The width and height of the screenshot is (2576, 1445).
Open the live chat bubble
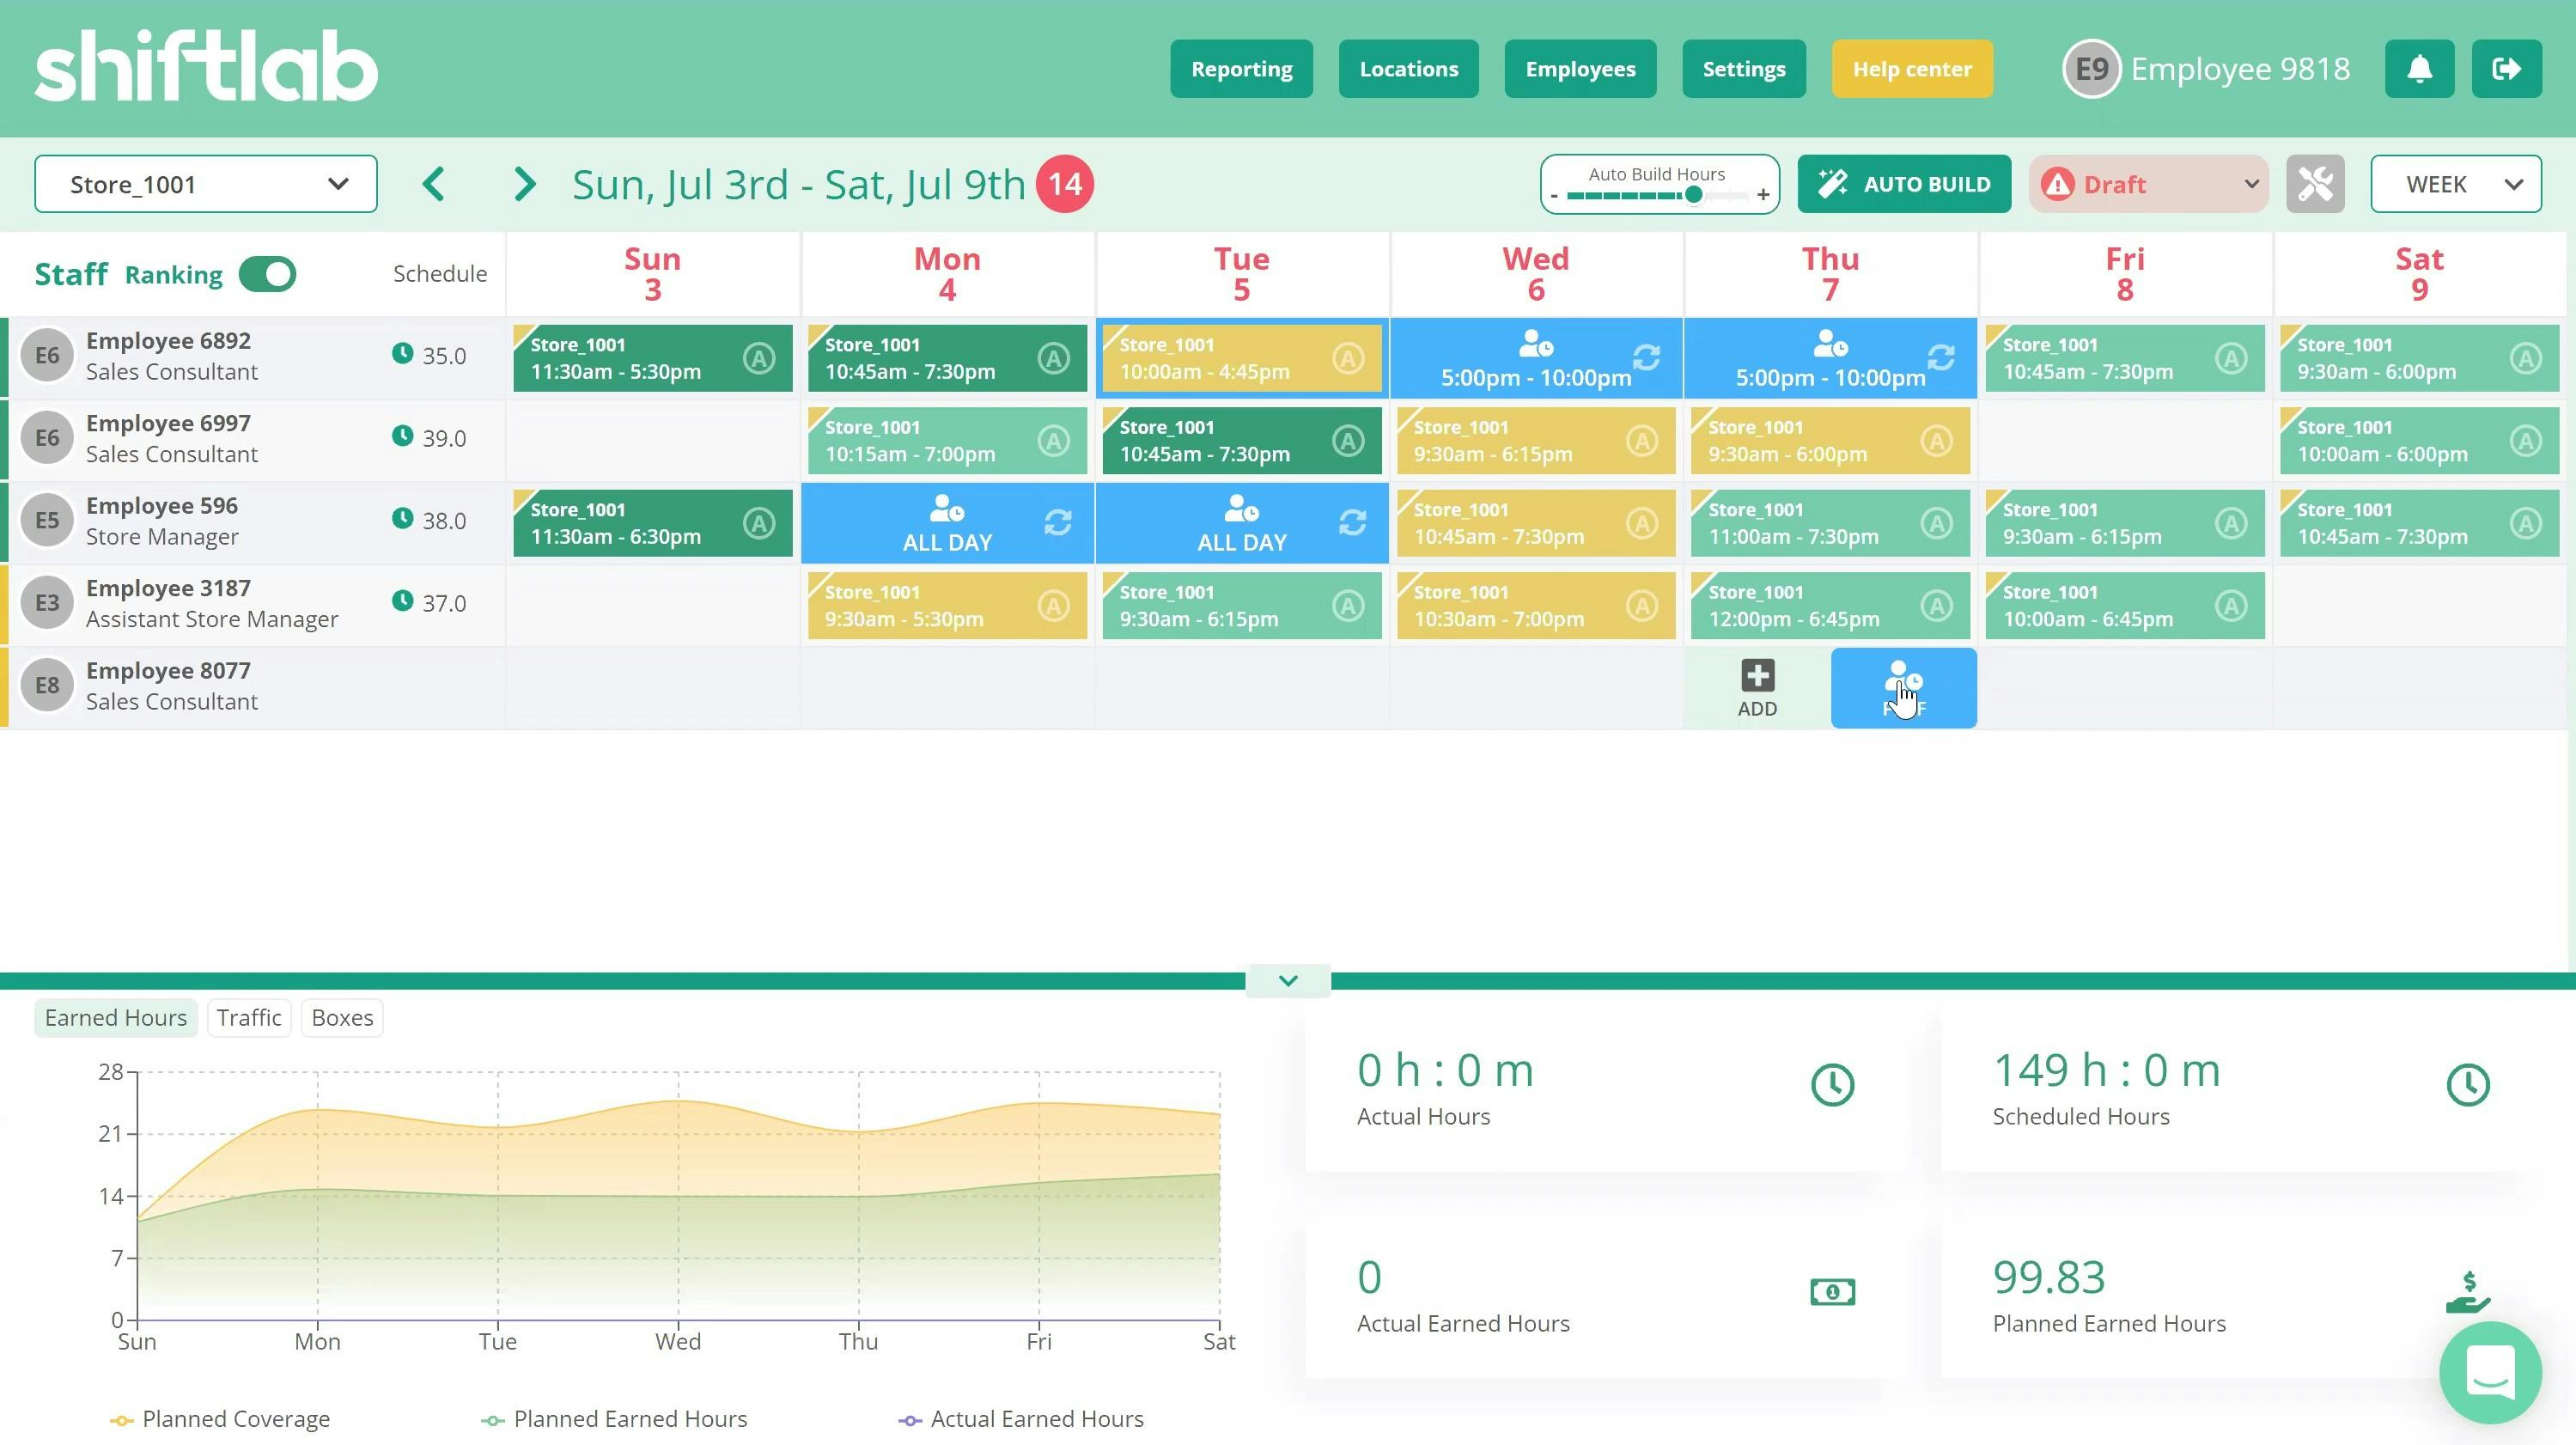tap(2489, 1371)
